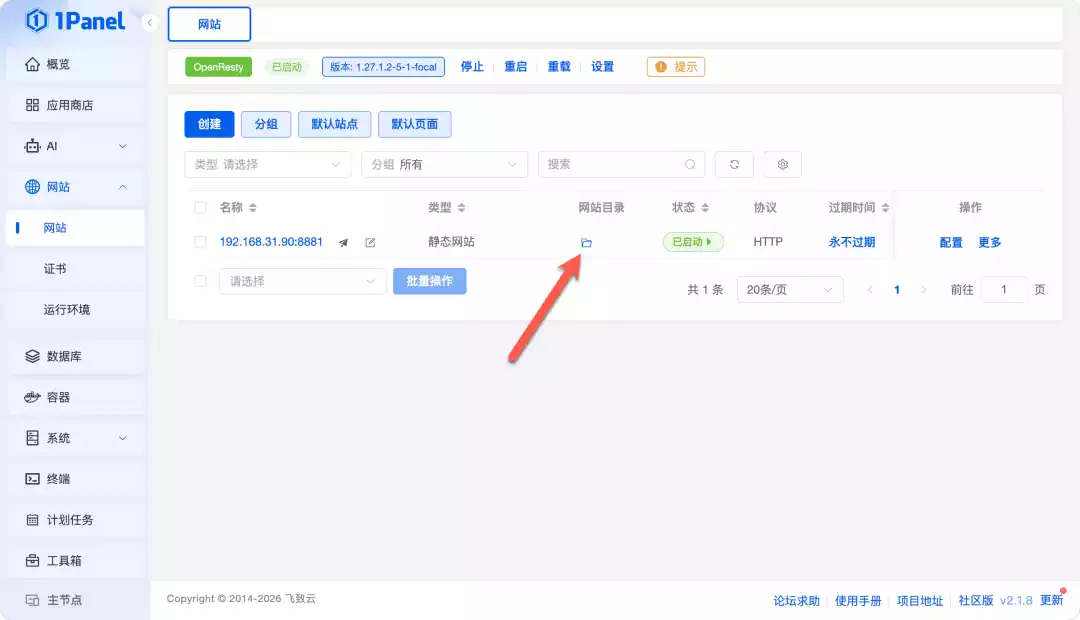This screenshot has width=1080, height=620.
Task: Click the send icon next to 192.168.31.90:8881
Action: tap(343, 241)
